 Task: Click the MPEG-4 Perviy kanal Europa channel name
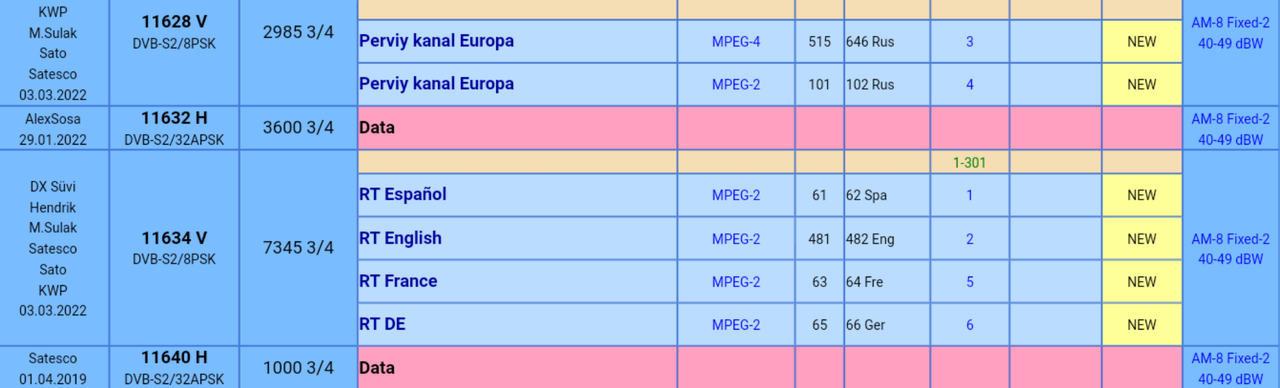436,41
